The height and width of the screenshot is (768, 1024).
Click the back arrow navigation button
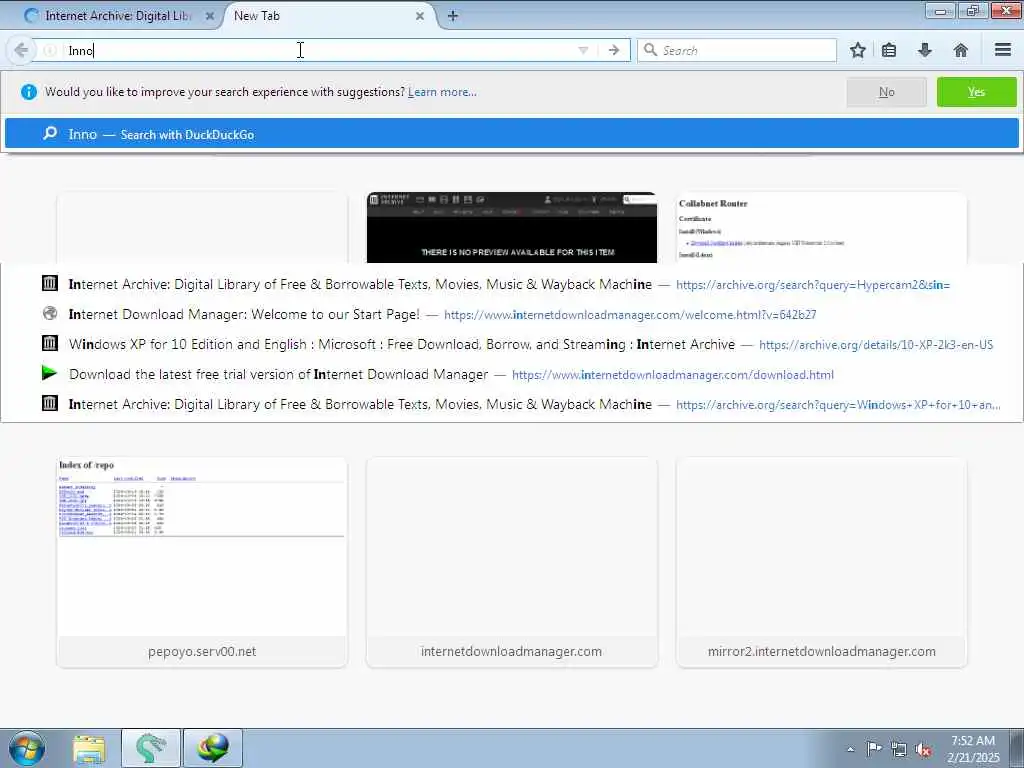pos(21,50)
